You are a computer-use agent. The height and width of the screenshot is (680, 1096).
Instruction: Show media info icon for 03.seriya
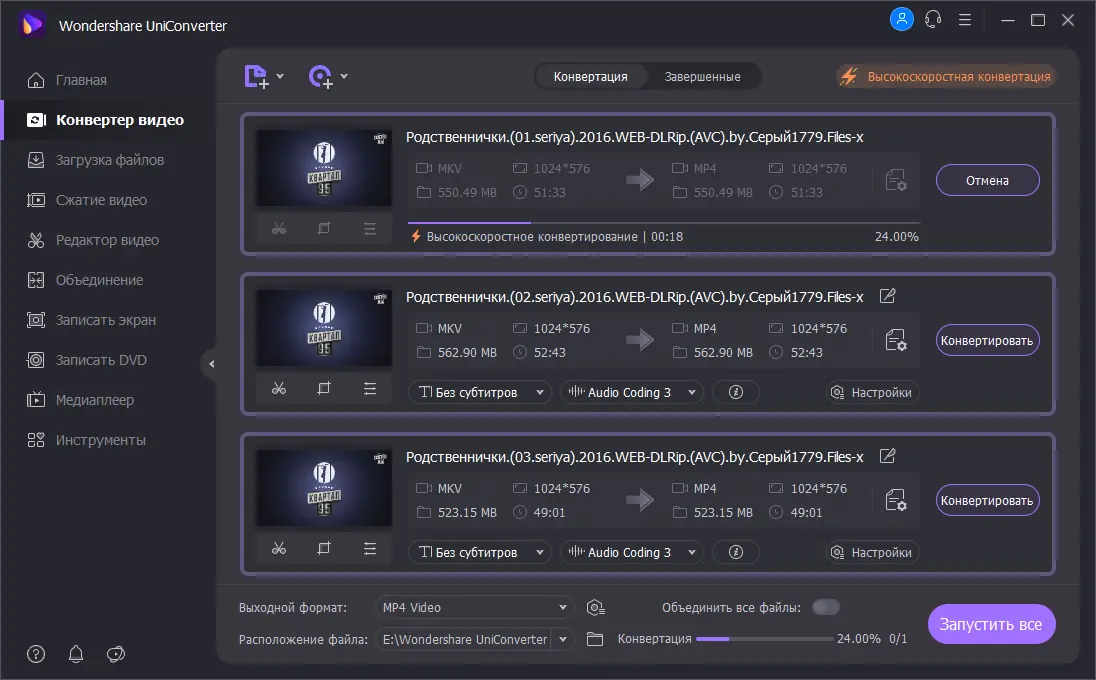point(735,552)
